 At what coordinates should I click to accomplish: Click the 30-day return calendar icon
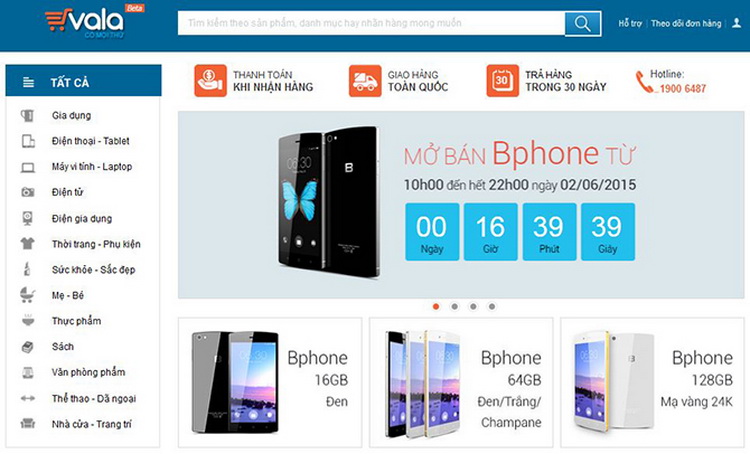pyautogui.click(x=502, y=81)
